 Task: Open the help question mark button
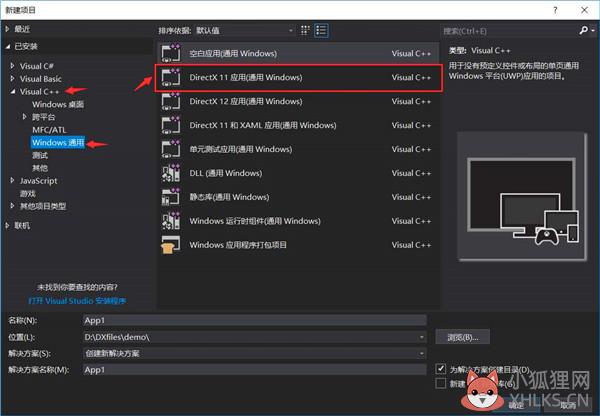(555, 10)
